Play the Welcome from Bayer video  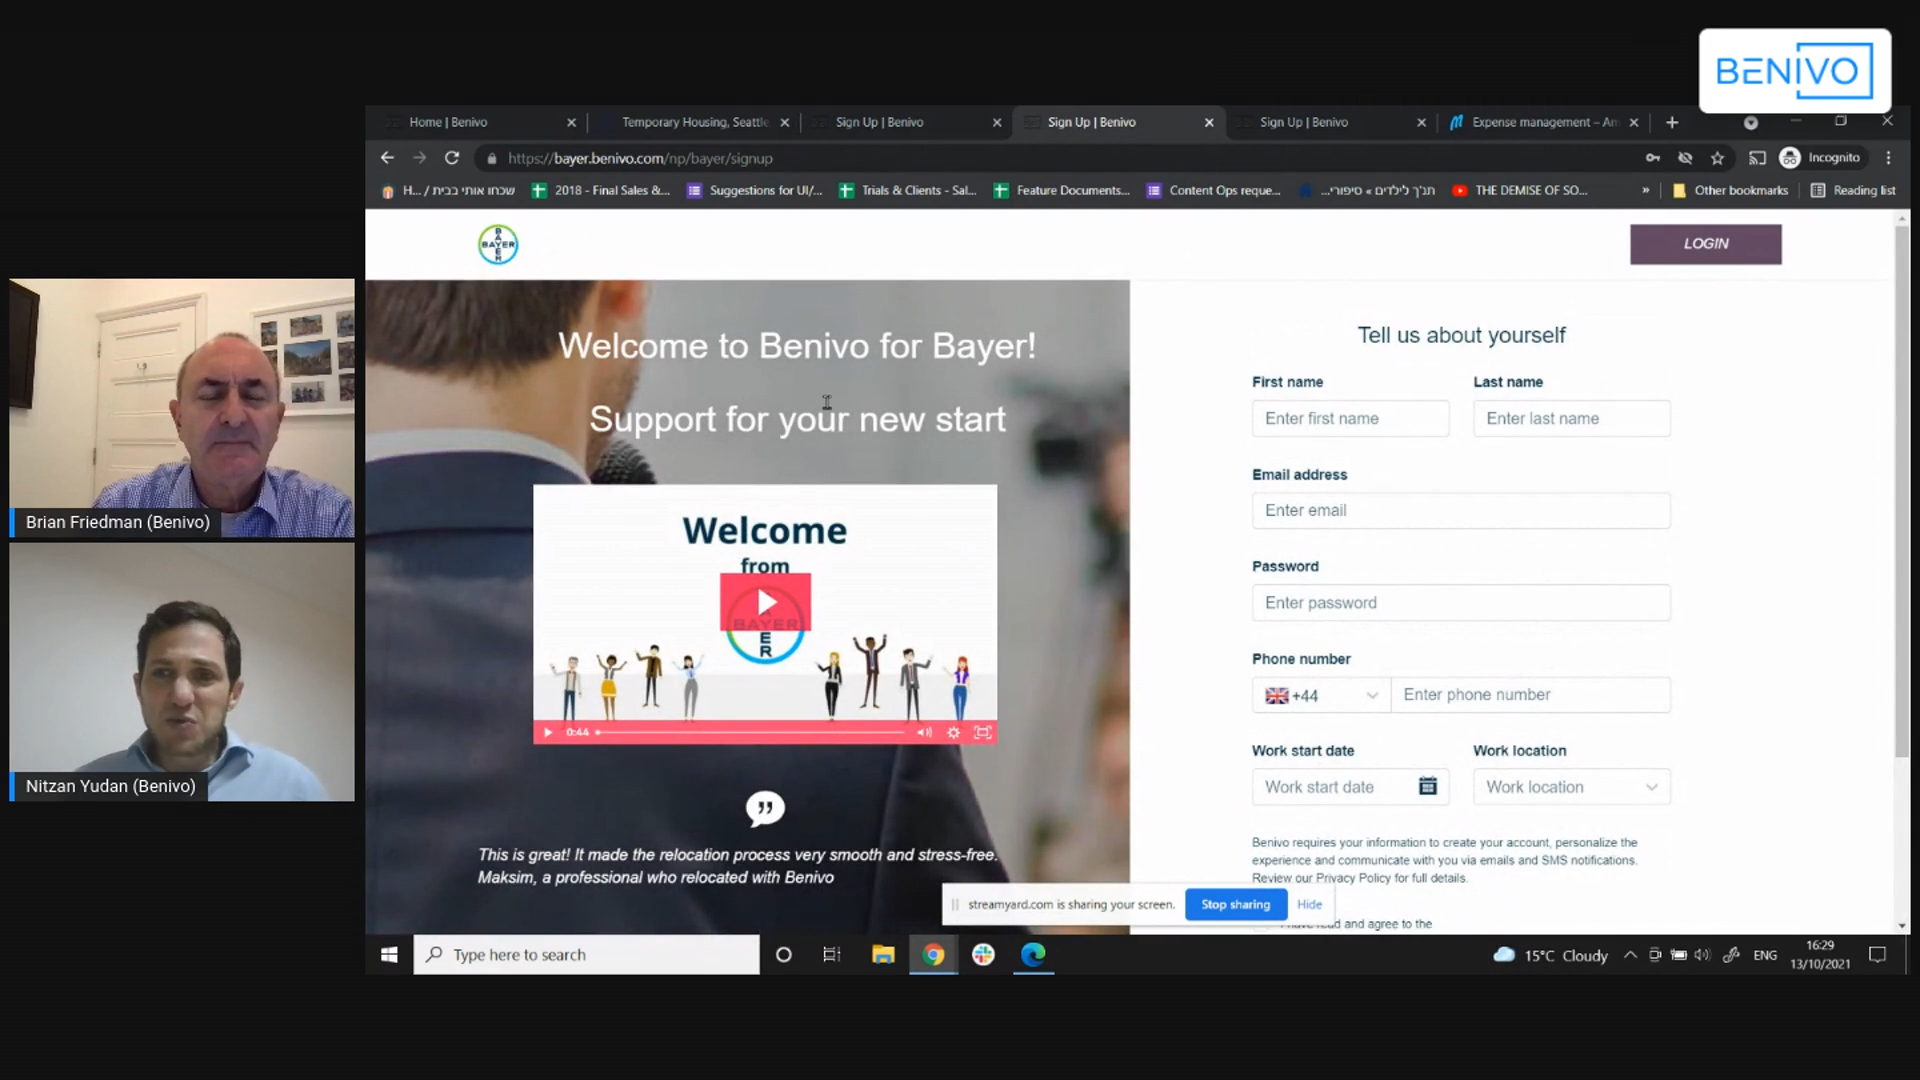[766, 602]
